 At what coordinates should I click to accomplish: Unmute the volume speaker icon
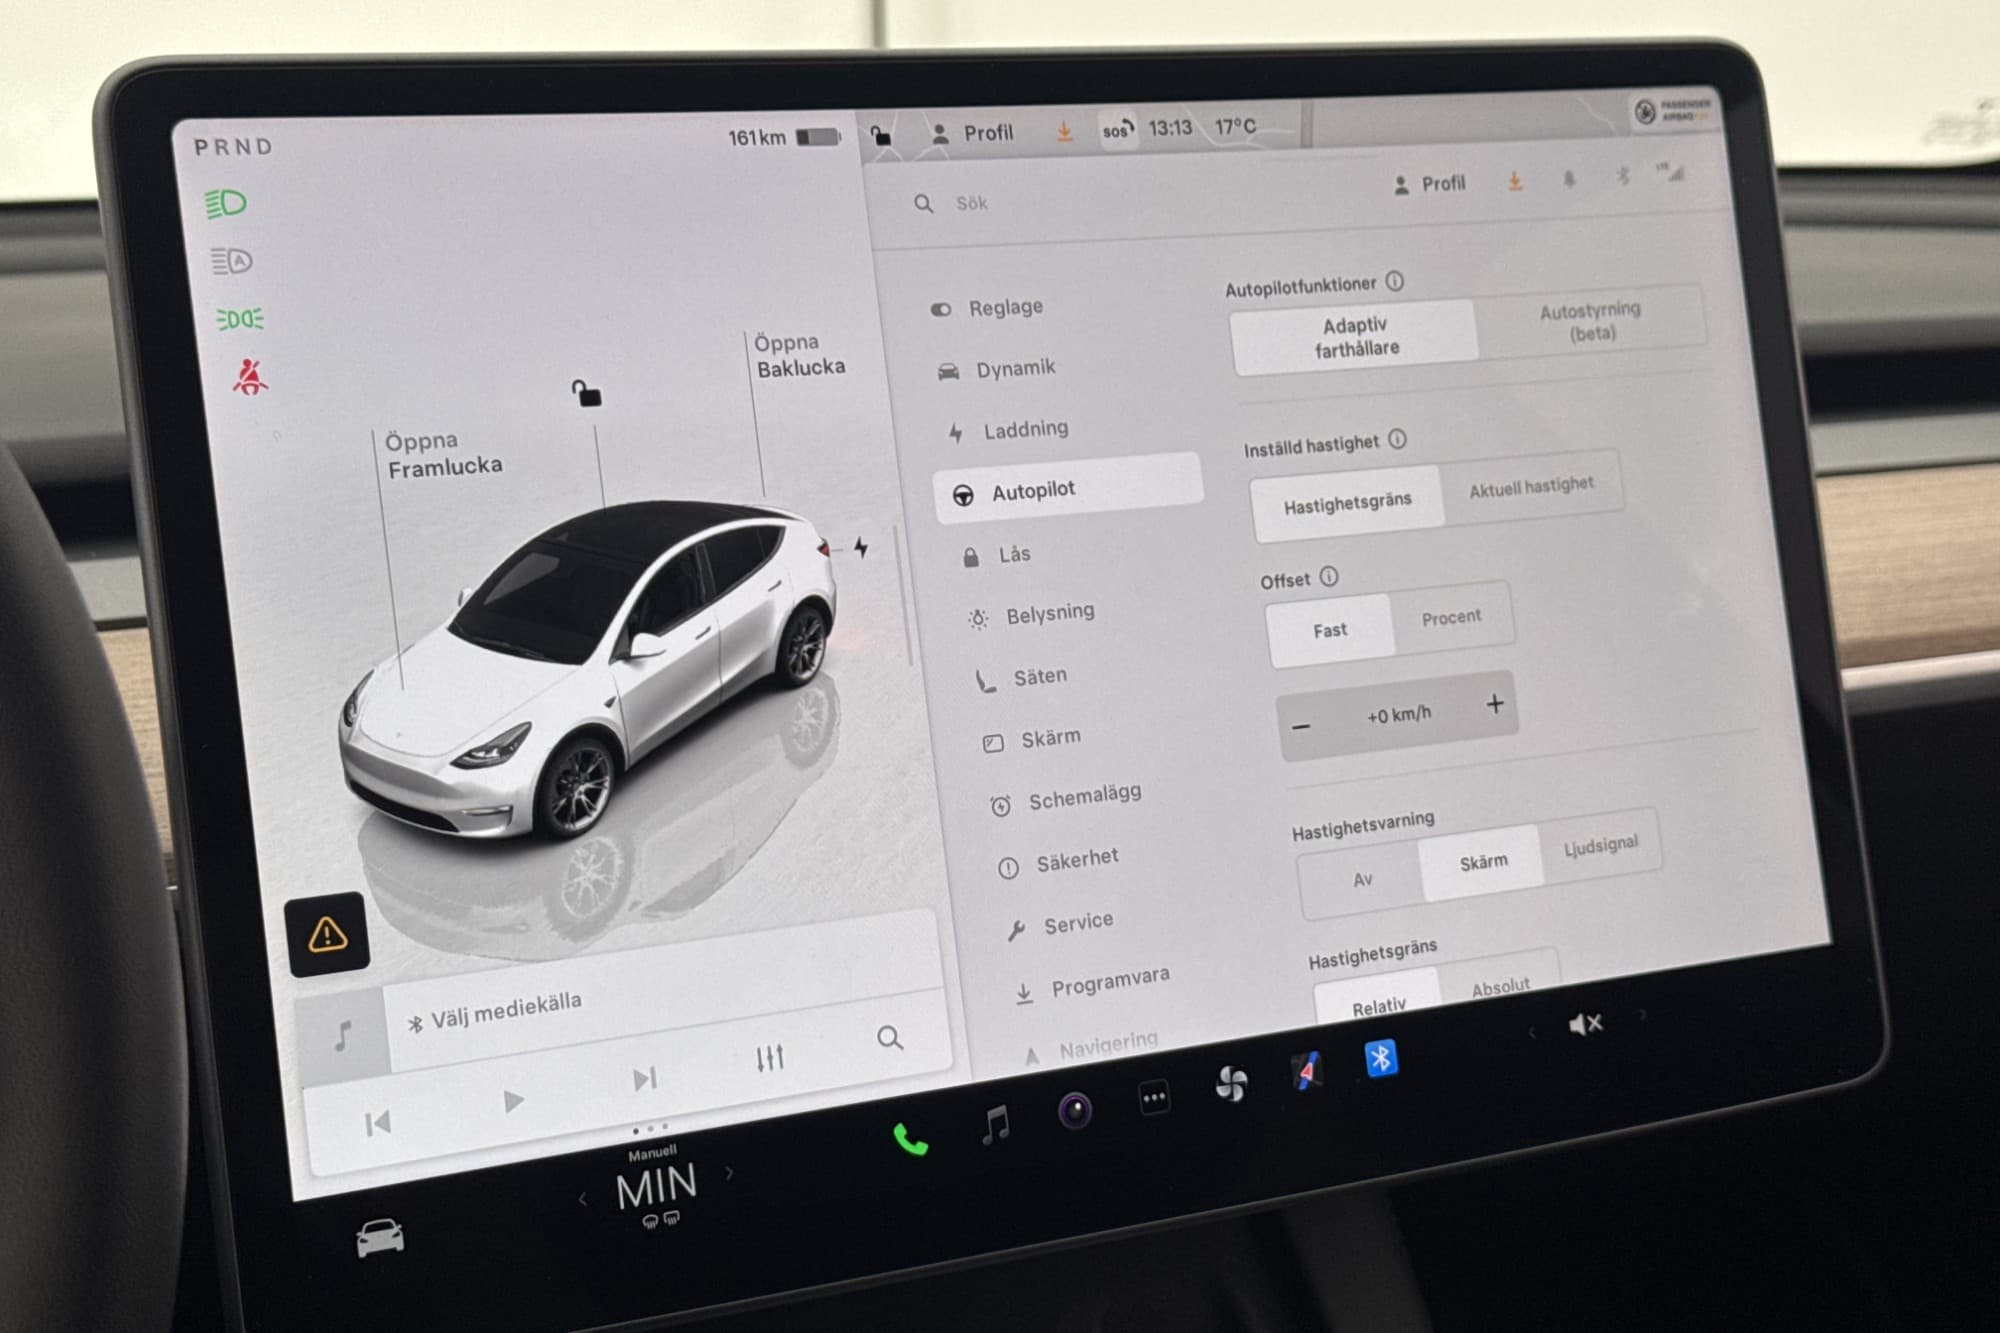(x=1586, y=1023)
